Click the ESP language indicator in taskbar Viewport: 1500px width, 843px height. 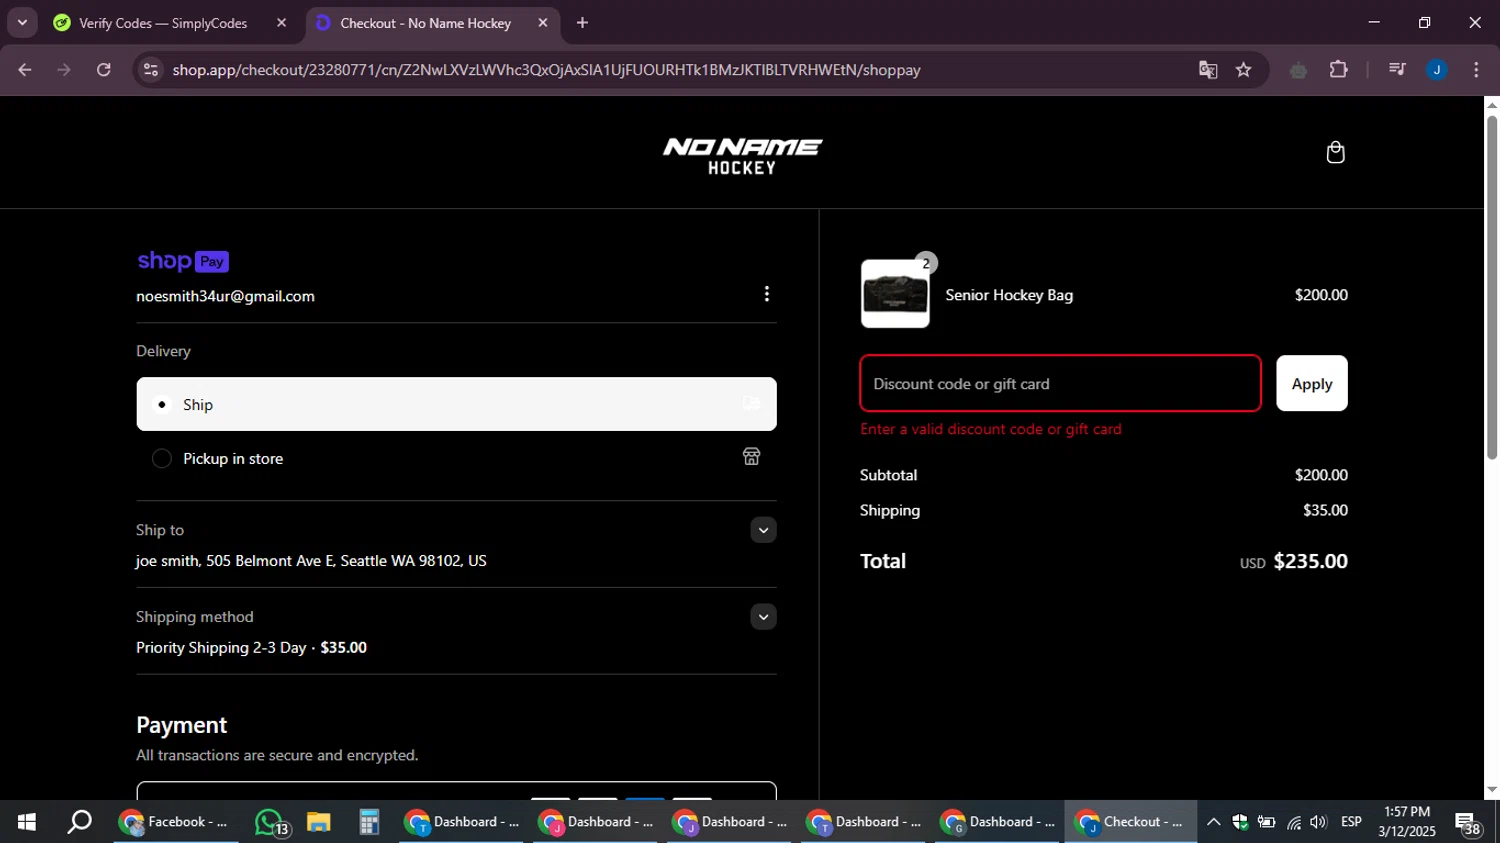1351,822
